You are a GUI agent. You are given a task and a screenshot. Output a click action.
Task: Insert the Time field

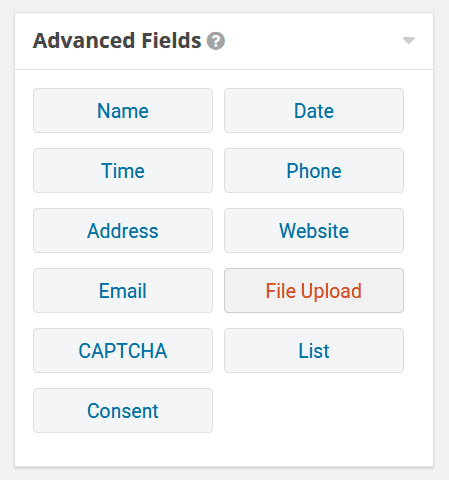[123, 171]
